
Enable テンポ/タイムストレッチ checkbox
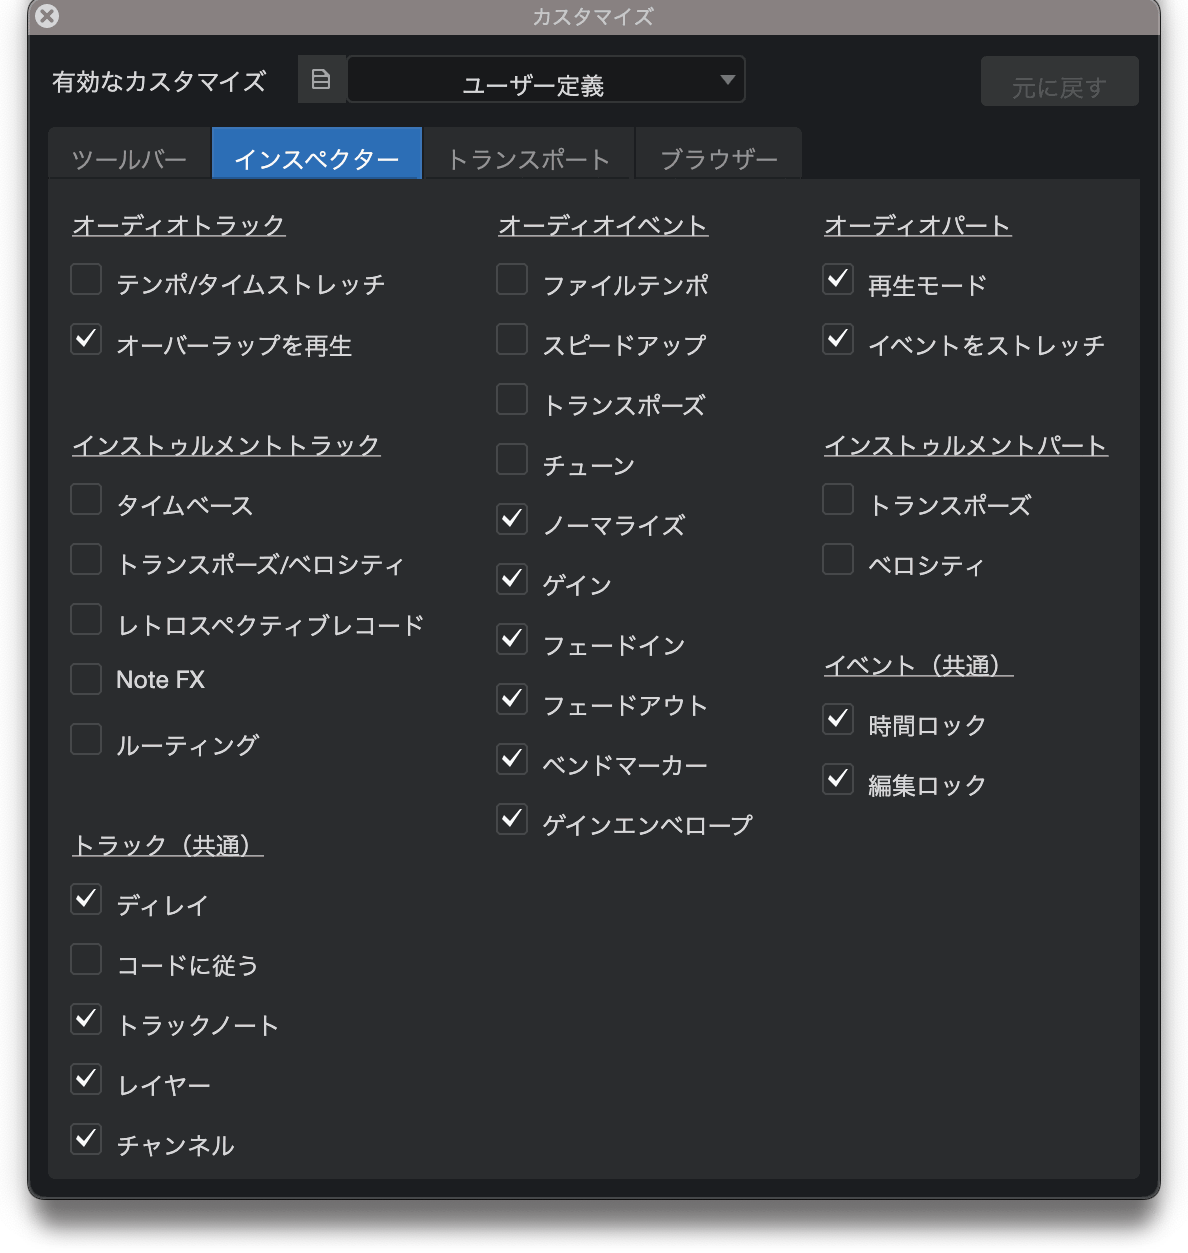click(86, 280)
